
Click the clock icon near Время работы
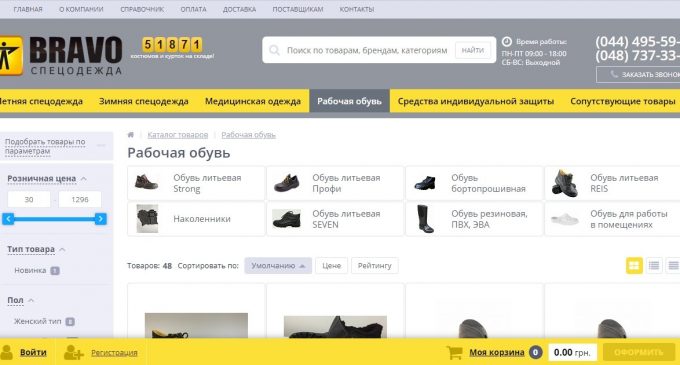pyautogui.click(x=507, y=42)
